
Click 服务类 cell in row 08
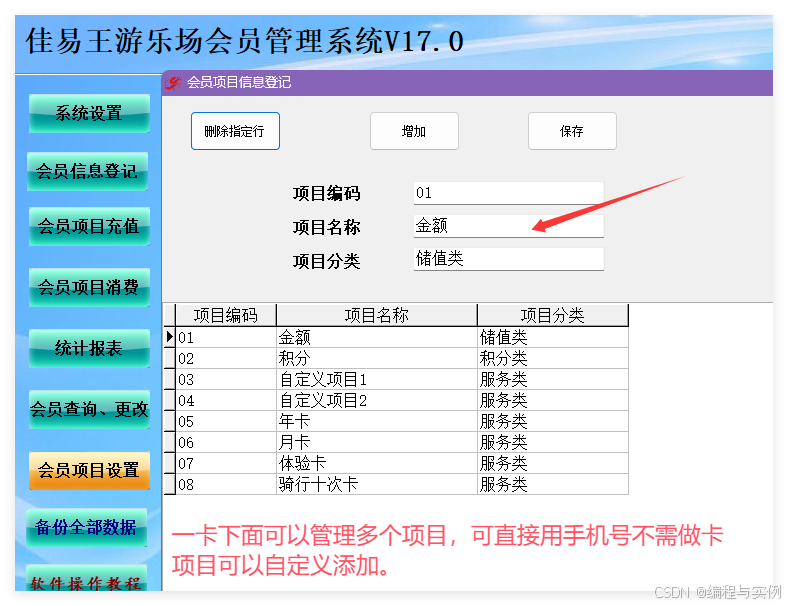tap(553, 485)
